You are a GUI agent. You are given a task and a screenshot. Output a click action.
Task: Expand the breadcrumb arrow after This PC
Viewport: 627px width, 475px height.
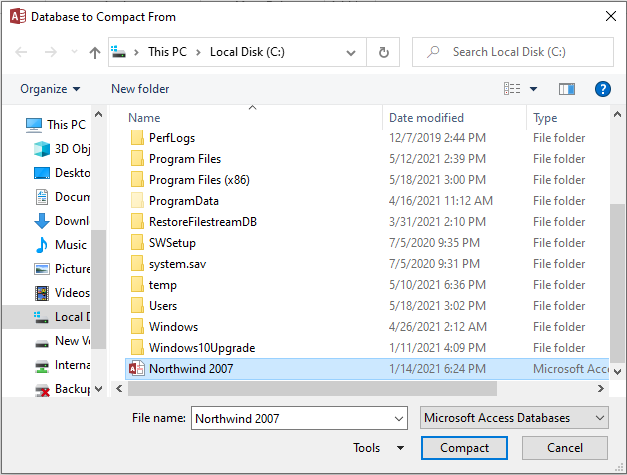coord(198,52)
